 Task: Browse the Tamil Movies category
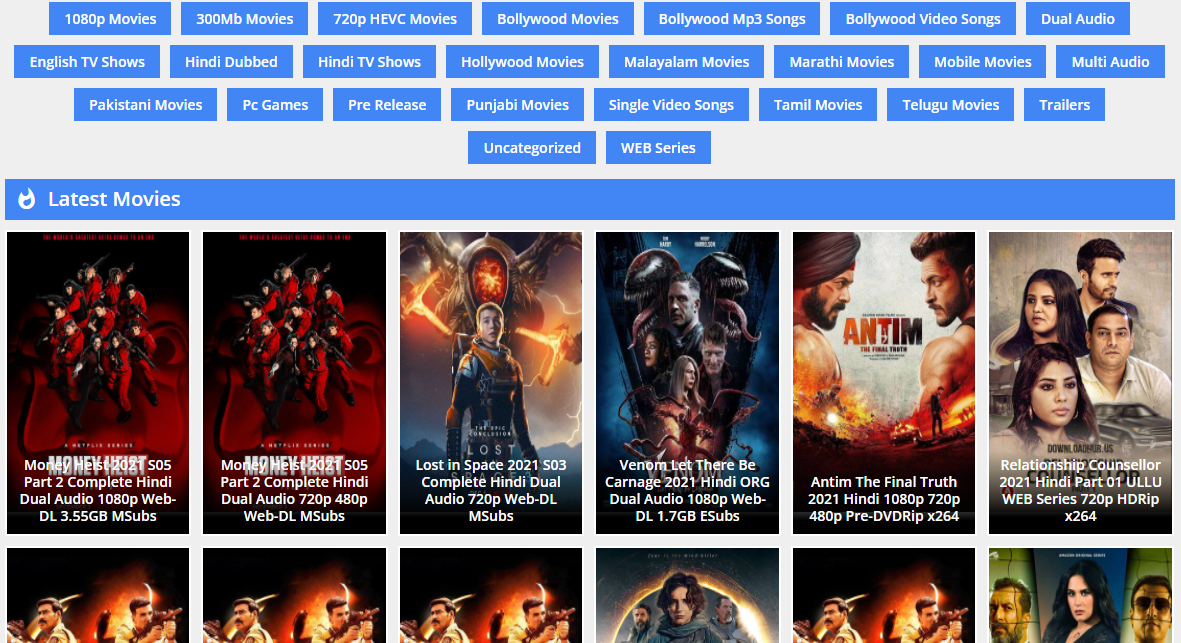pyautogui.click(x=818, y=105)
